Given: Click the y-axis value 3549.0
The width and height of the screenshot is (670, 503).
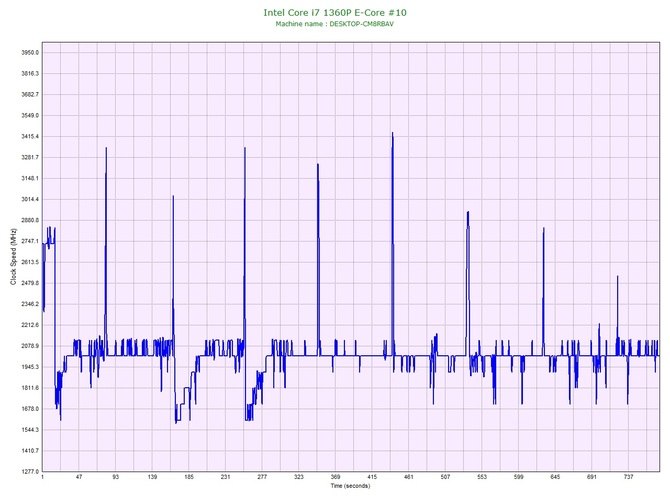Looking at the screenshot, I should pos(30,115).
